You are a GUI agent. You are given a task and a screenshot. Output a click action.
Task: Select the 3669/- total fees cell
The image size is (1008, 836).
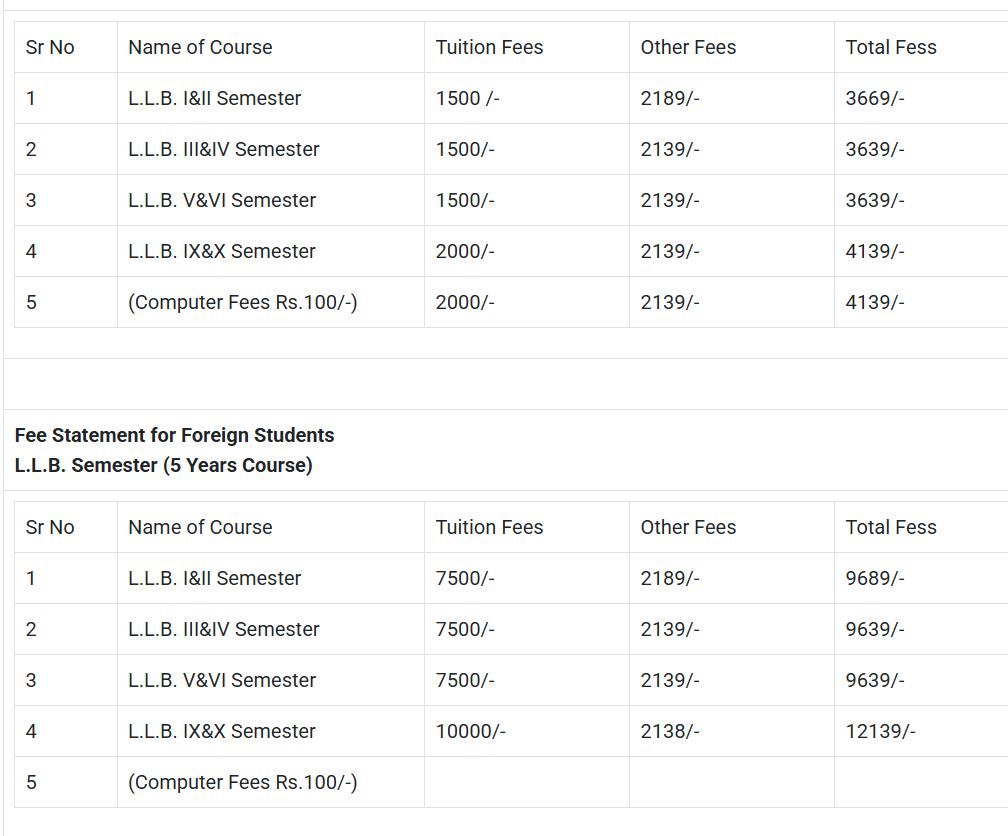pos(875,98)
